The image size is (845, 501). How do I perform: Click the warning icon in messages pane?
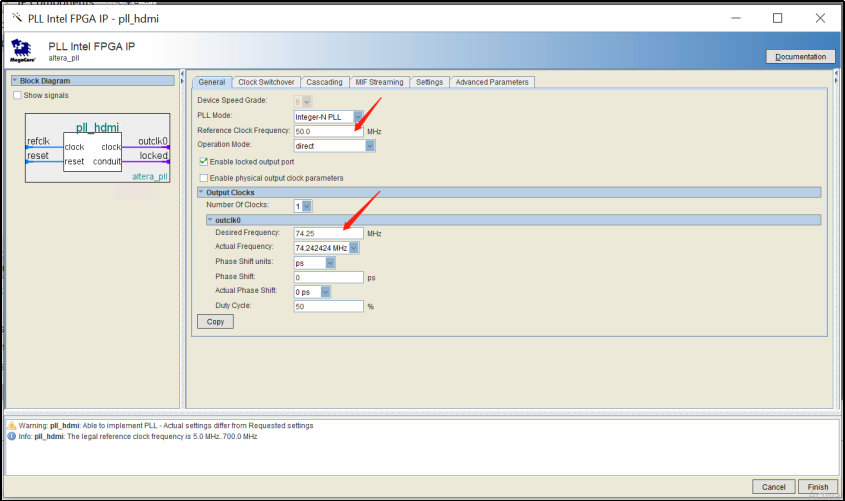coord(12,426)
